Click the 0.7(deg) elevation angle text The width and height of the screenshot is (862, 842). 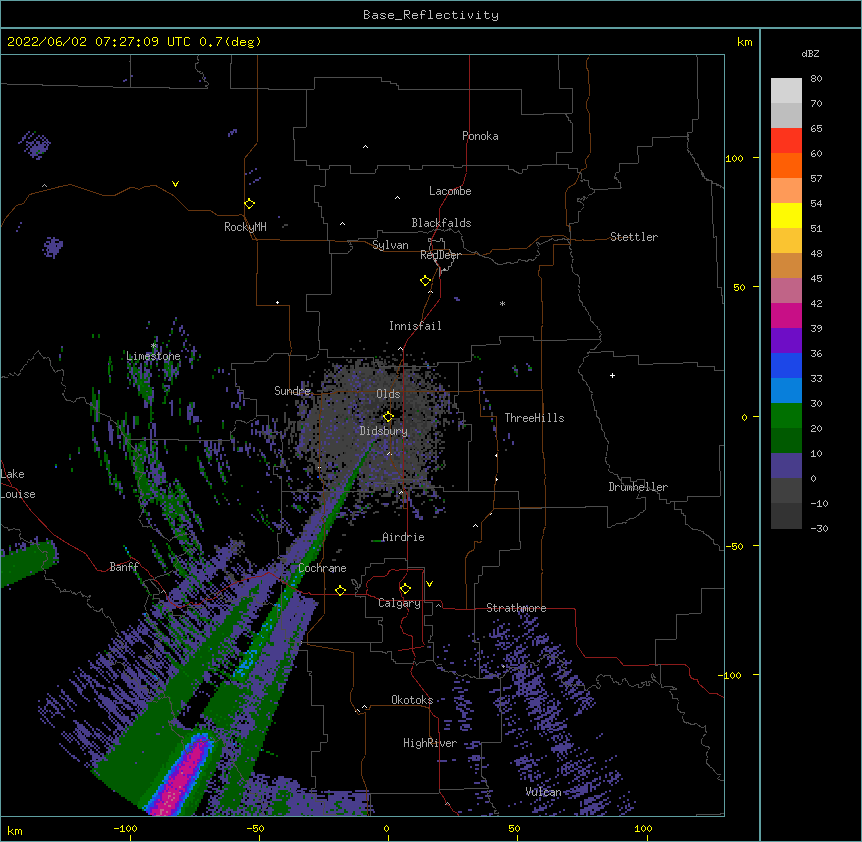point(230,42)
